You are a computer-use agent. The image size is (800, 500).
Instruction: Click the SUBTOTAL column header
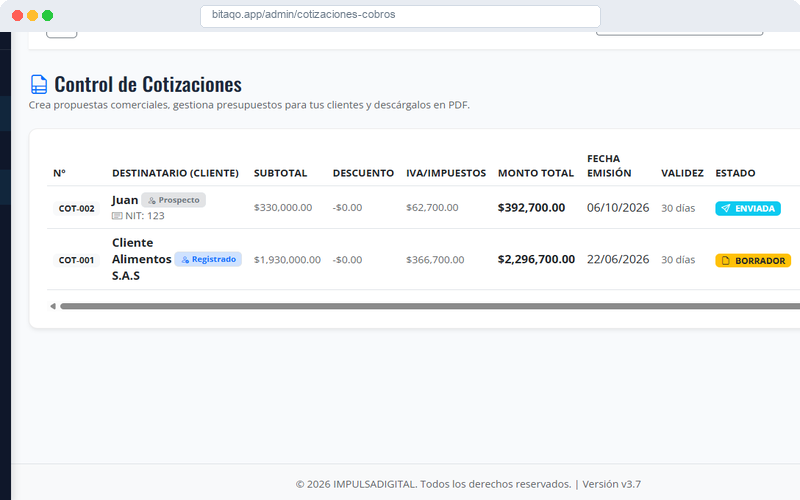pos(281,173)
